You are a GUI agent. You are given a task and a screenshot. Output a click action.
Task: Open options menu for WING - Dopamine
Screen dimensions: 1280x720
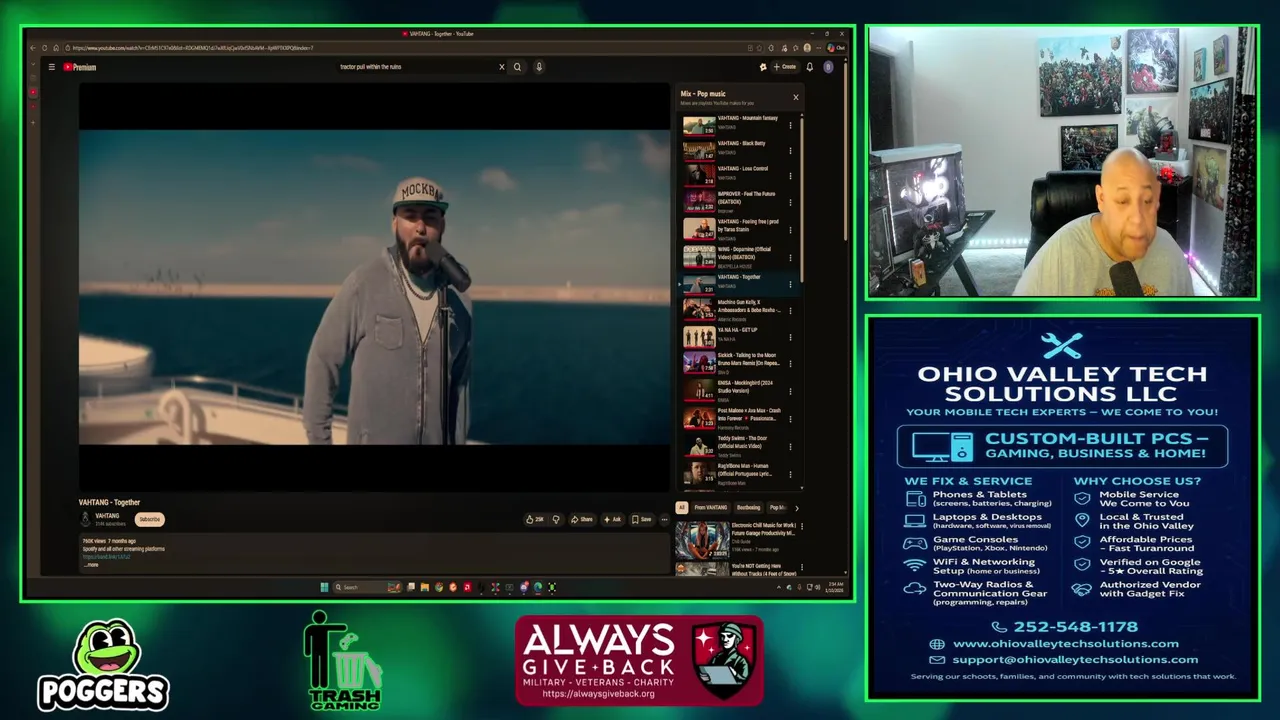tap(790, 258)
